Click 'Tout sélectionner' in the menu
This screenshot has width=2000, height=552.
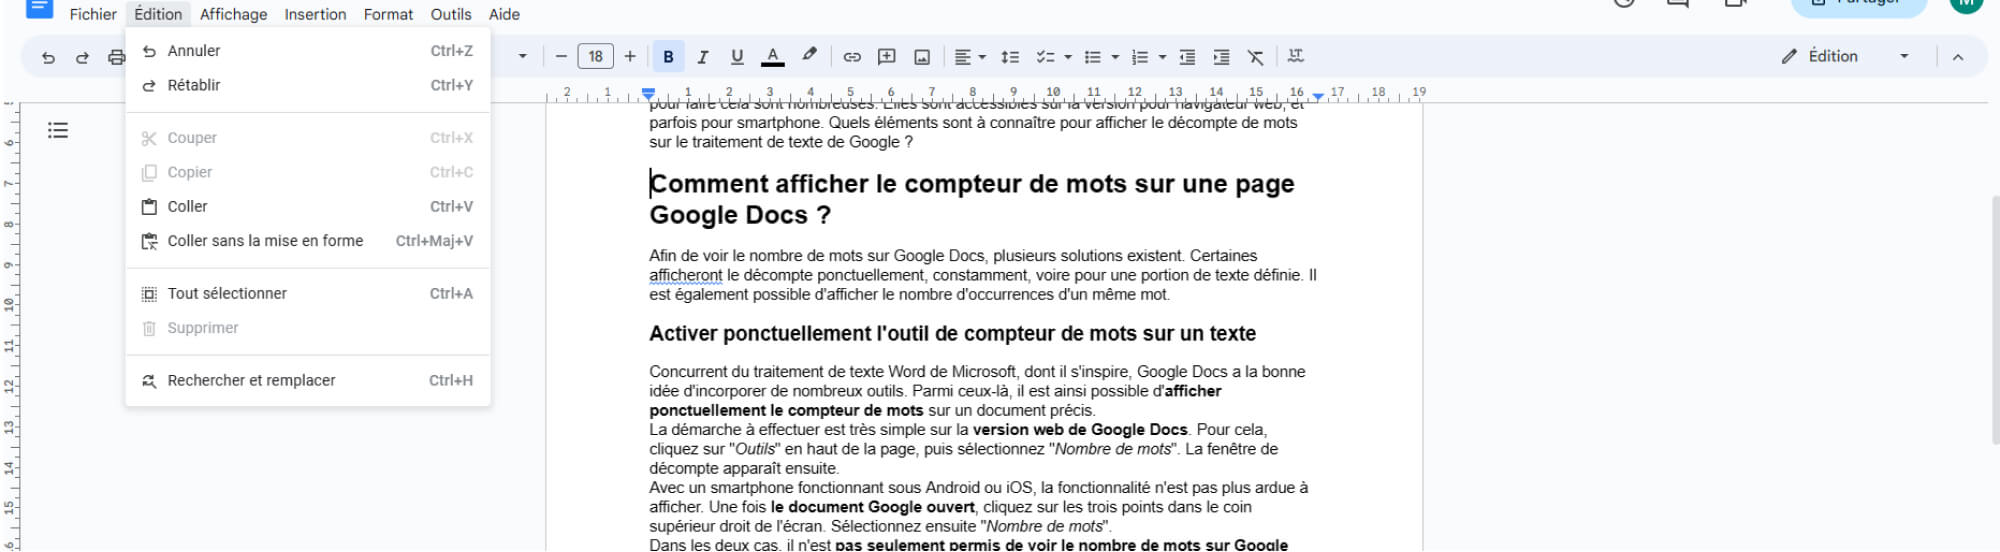click(227, 294)
